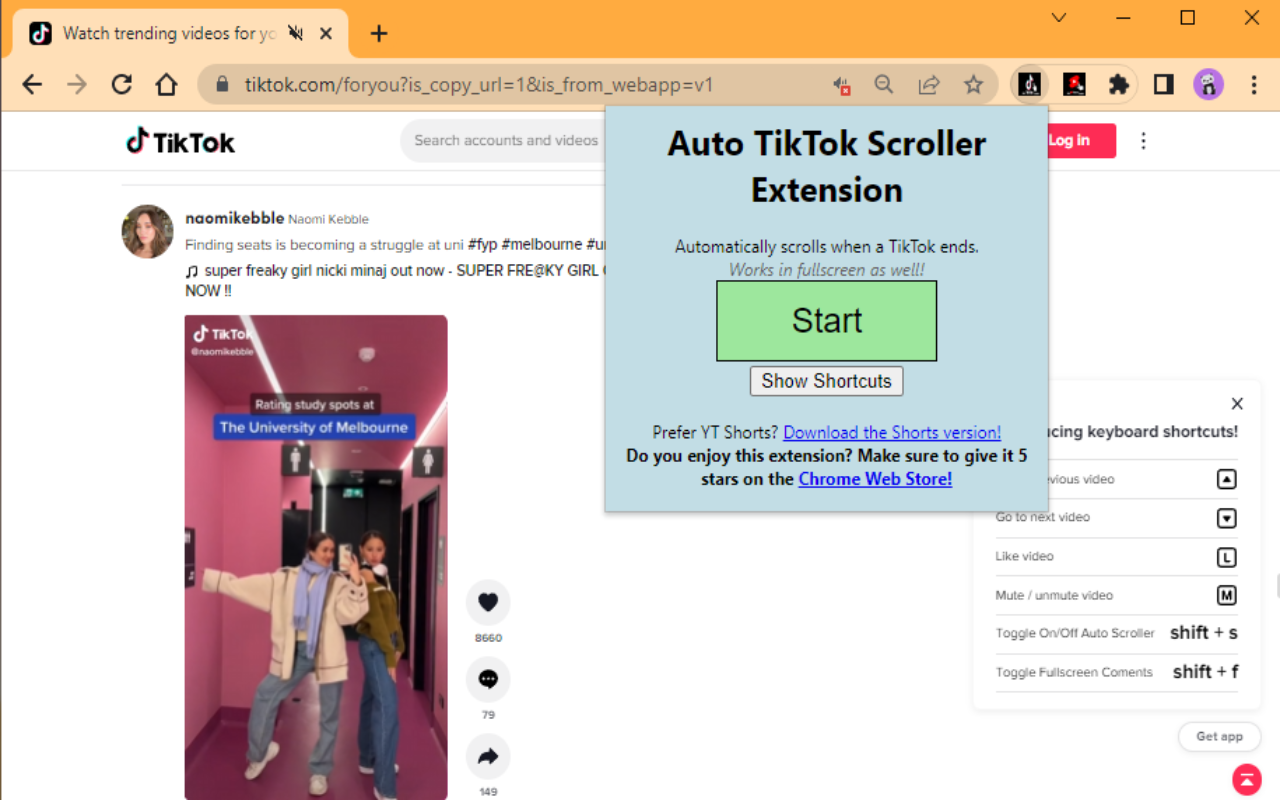Image resolution: width=1280 pixels, height=800 pixels.
Task: Open the #melbourne hashtag
Action: tap(541, 245)
